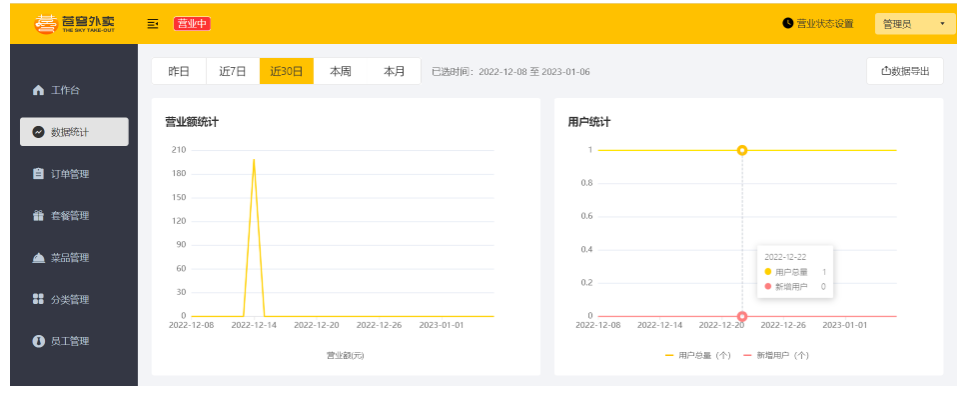Open the 管理员 dropdown menu
The image size is (975, 394).
pos(915,24)
